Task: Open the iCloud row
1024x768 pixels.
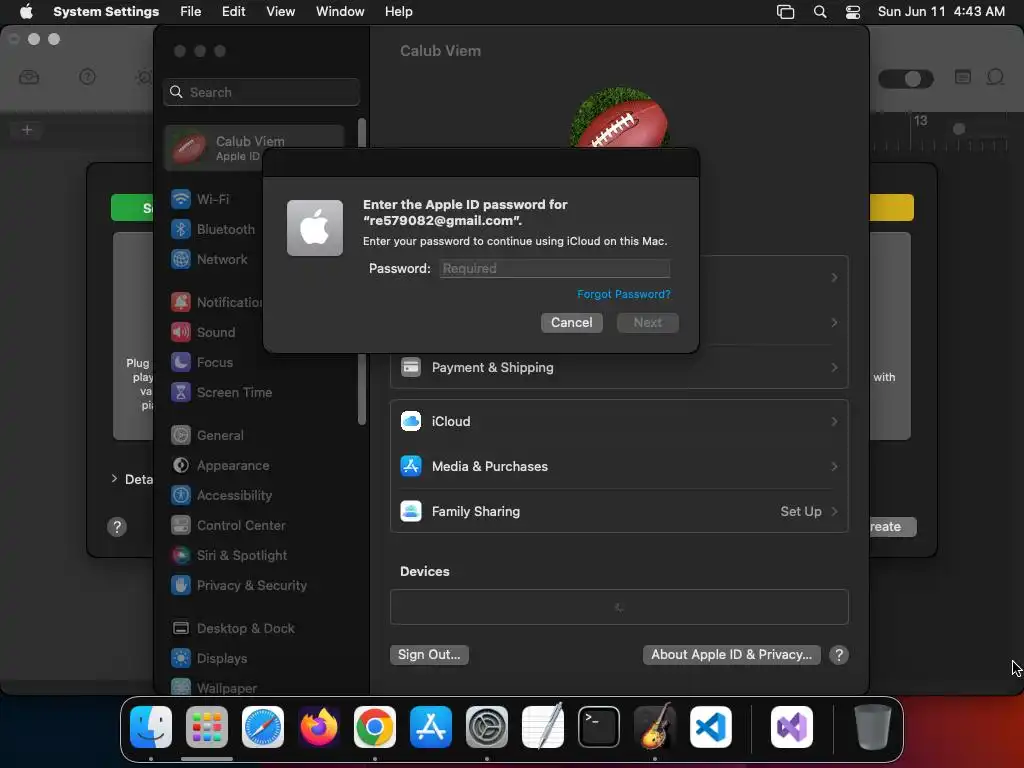Action: (618, 422)
